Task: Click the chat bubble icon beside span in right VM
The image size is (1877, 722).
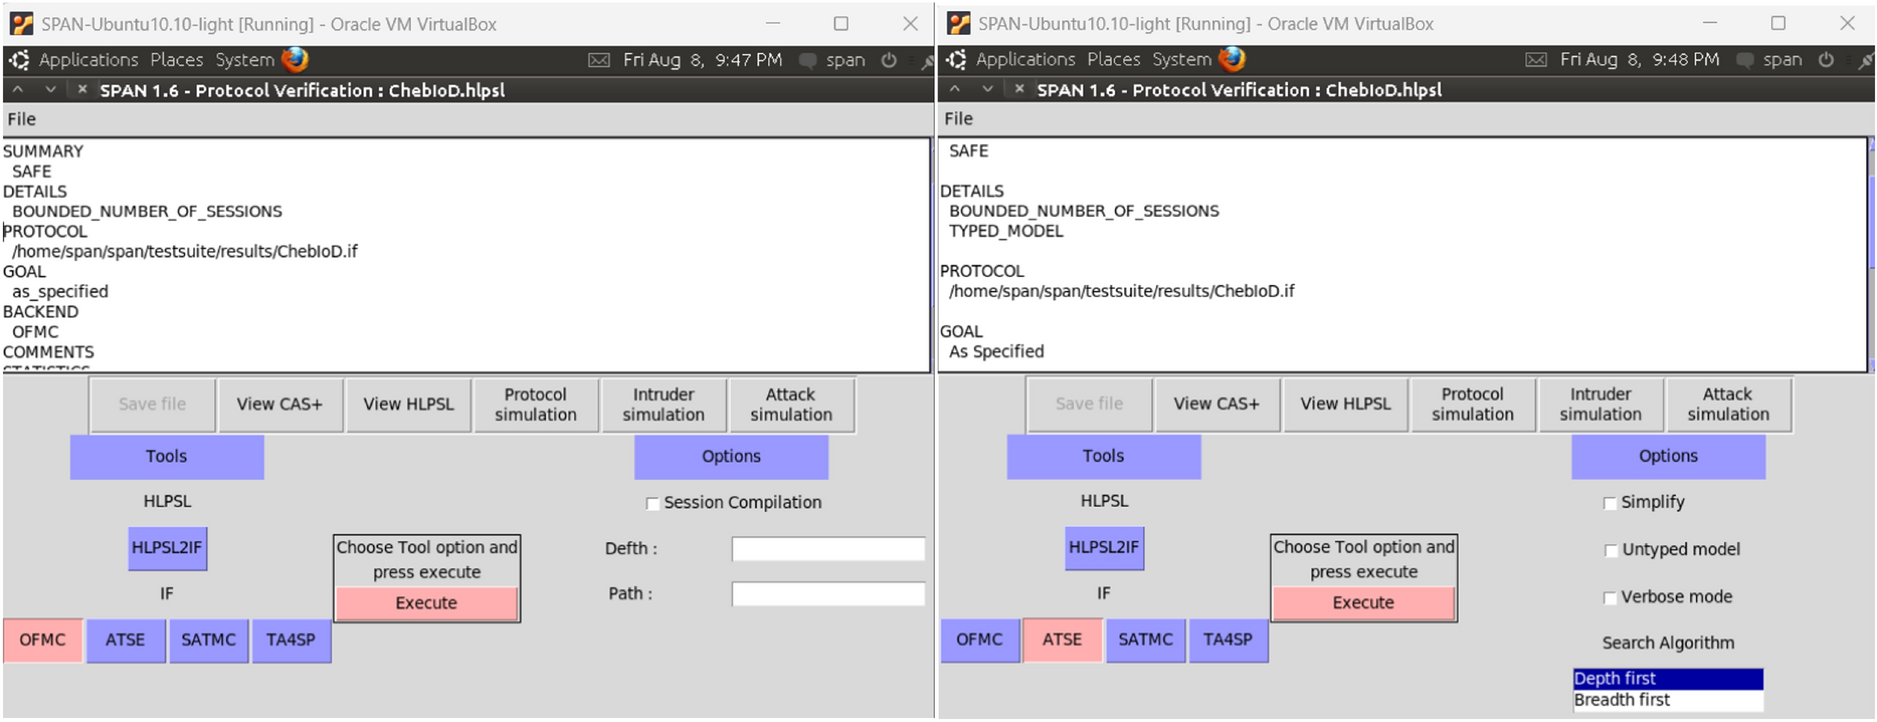Action: tap(1745, 60)
